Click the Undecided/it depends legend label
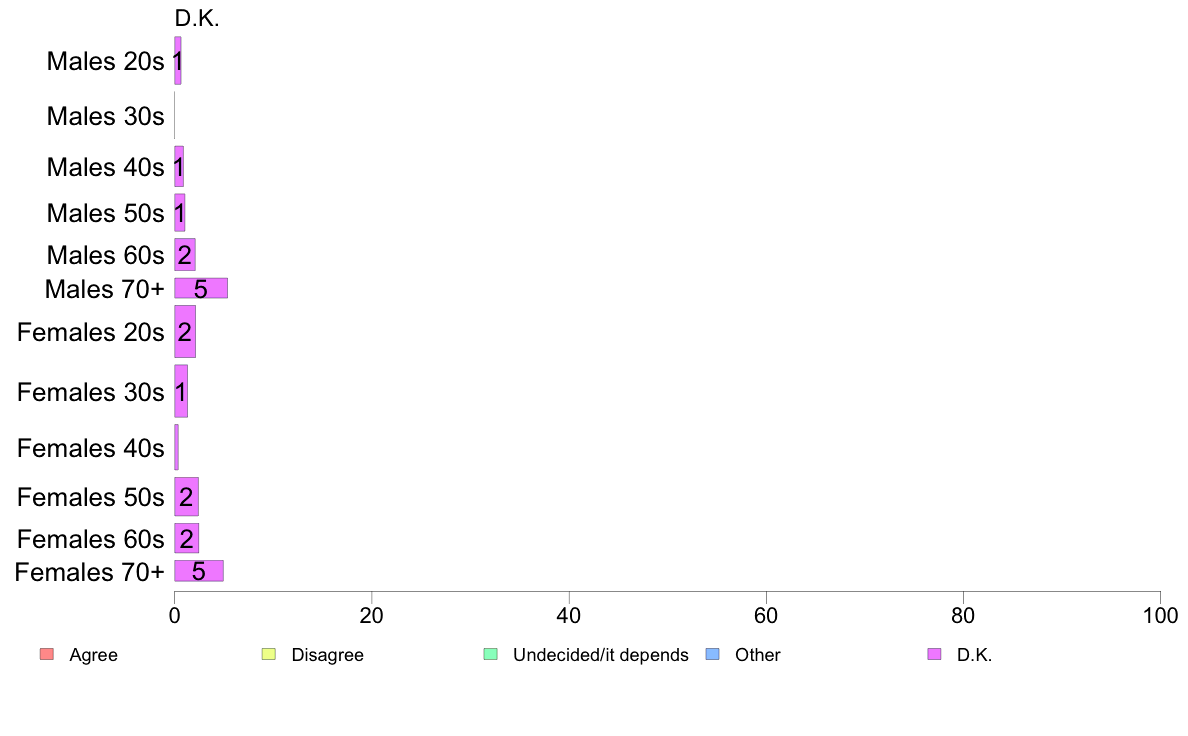Viewport: 1188px width, 736px height. click(601, 655)
